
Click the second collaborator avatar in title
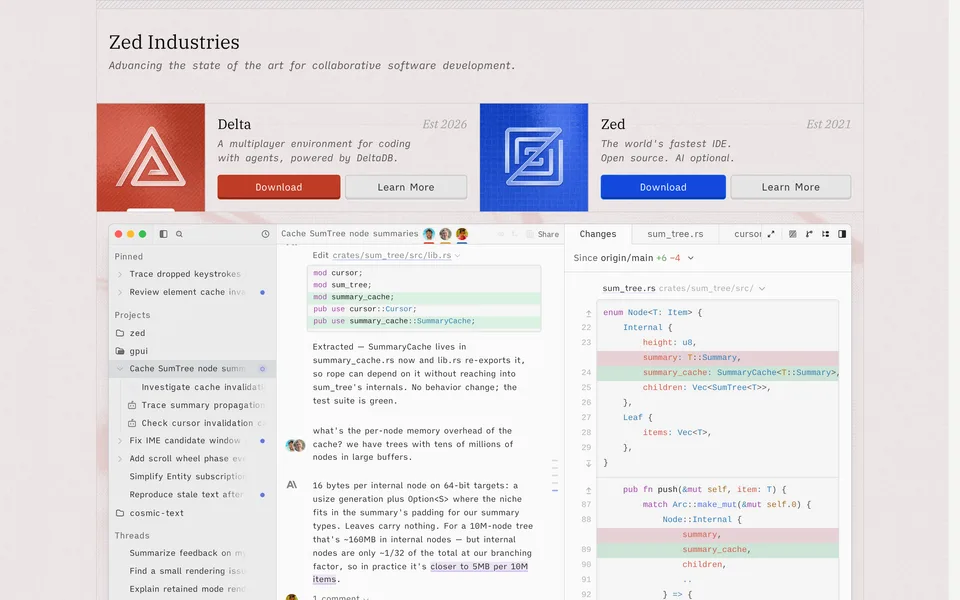(445, 234)
